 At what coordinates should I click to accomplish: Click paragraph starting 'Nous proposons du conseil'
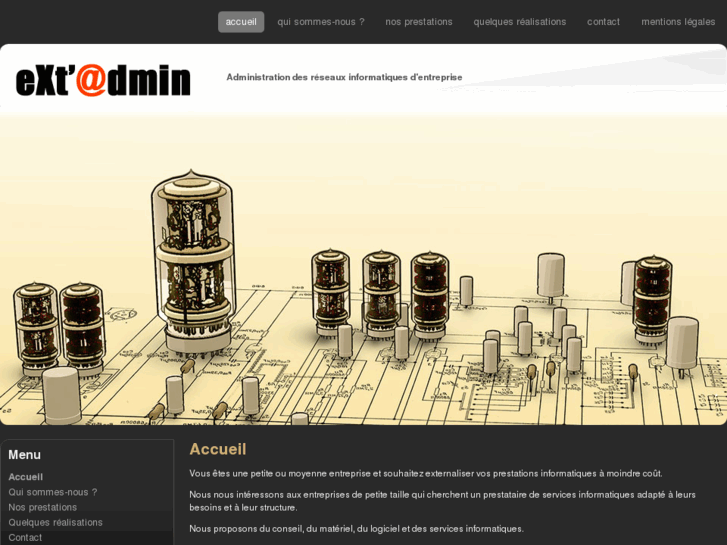(x=356, y=529)
